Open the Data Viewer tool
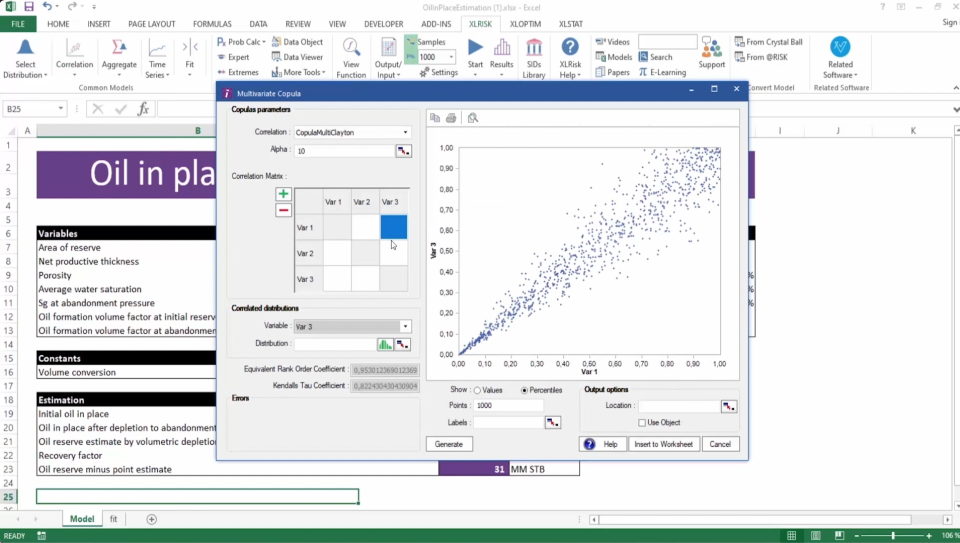The height and width of the screenshot is (543, 960). point(297,57)
